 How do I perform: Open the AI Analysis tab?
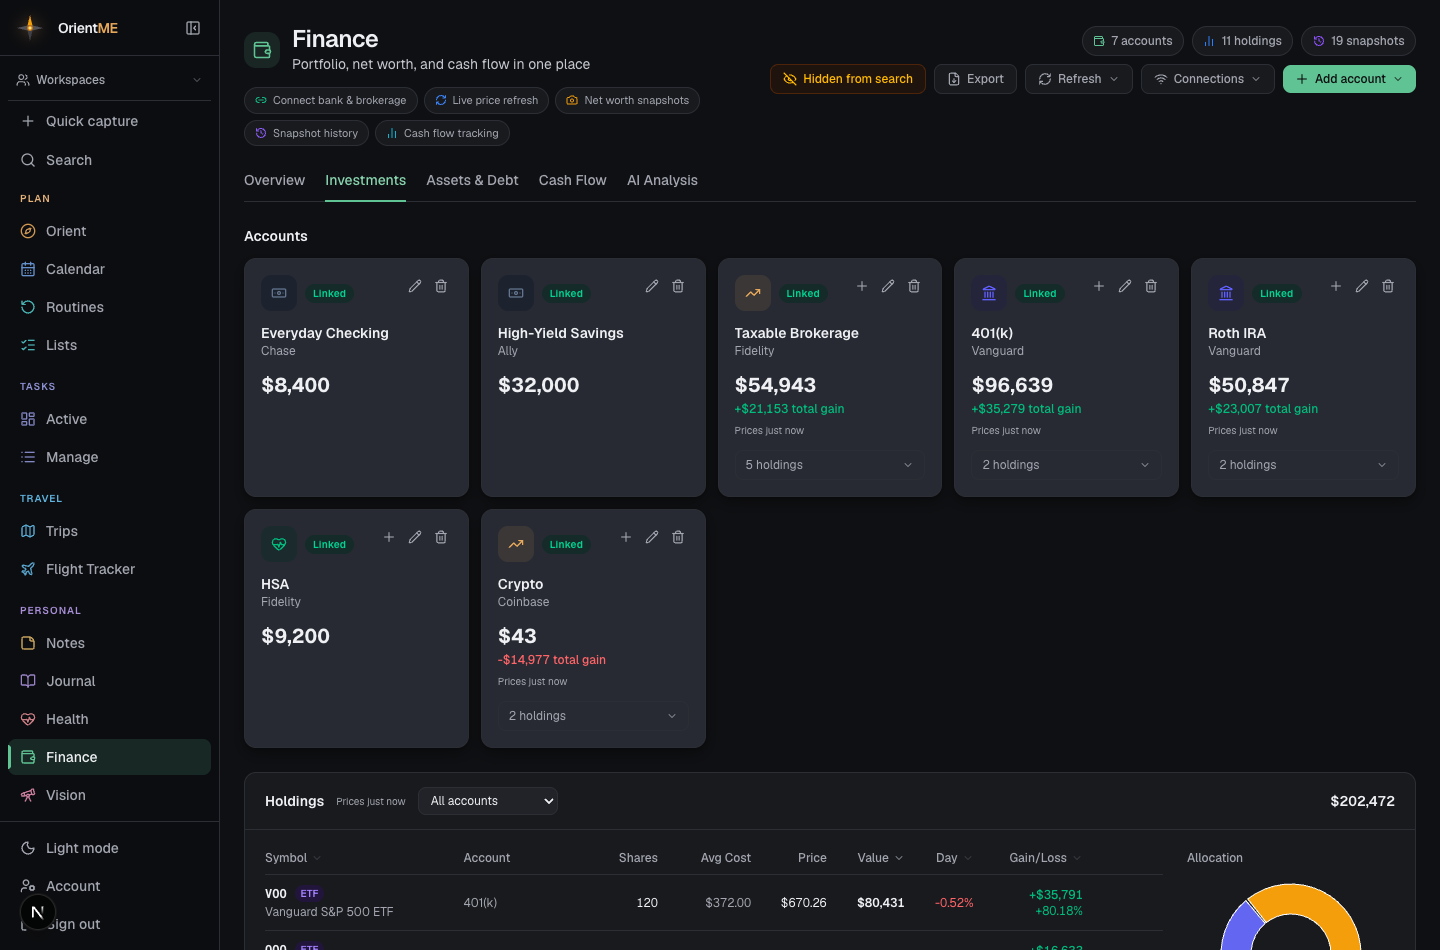[662, 181]
